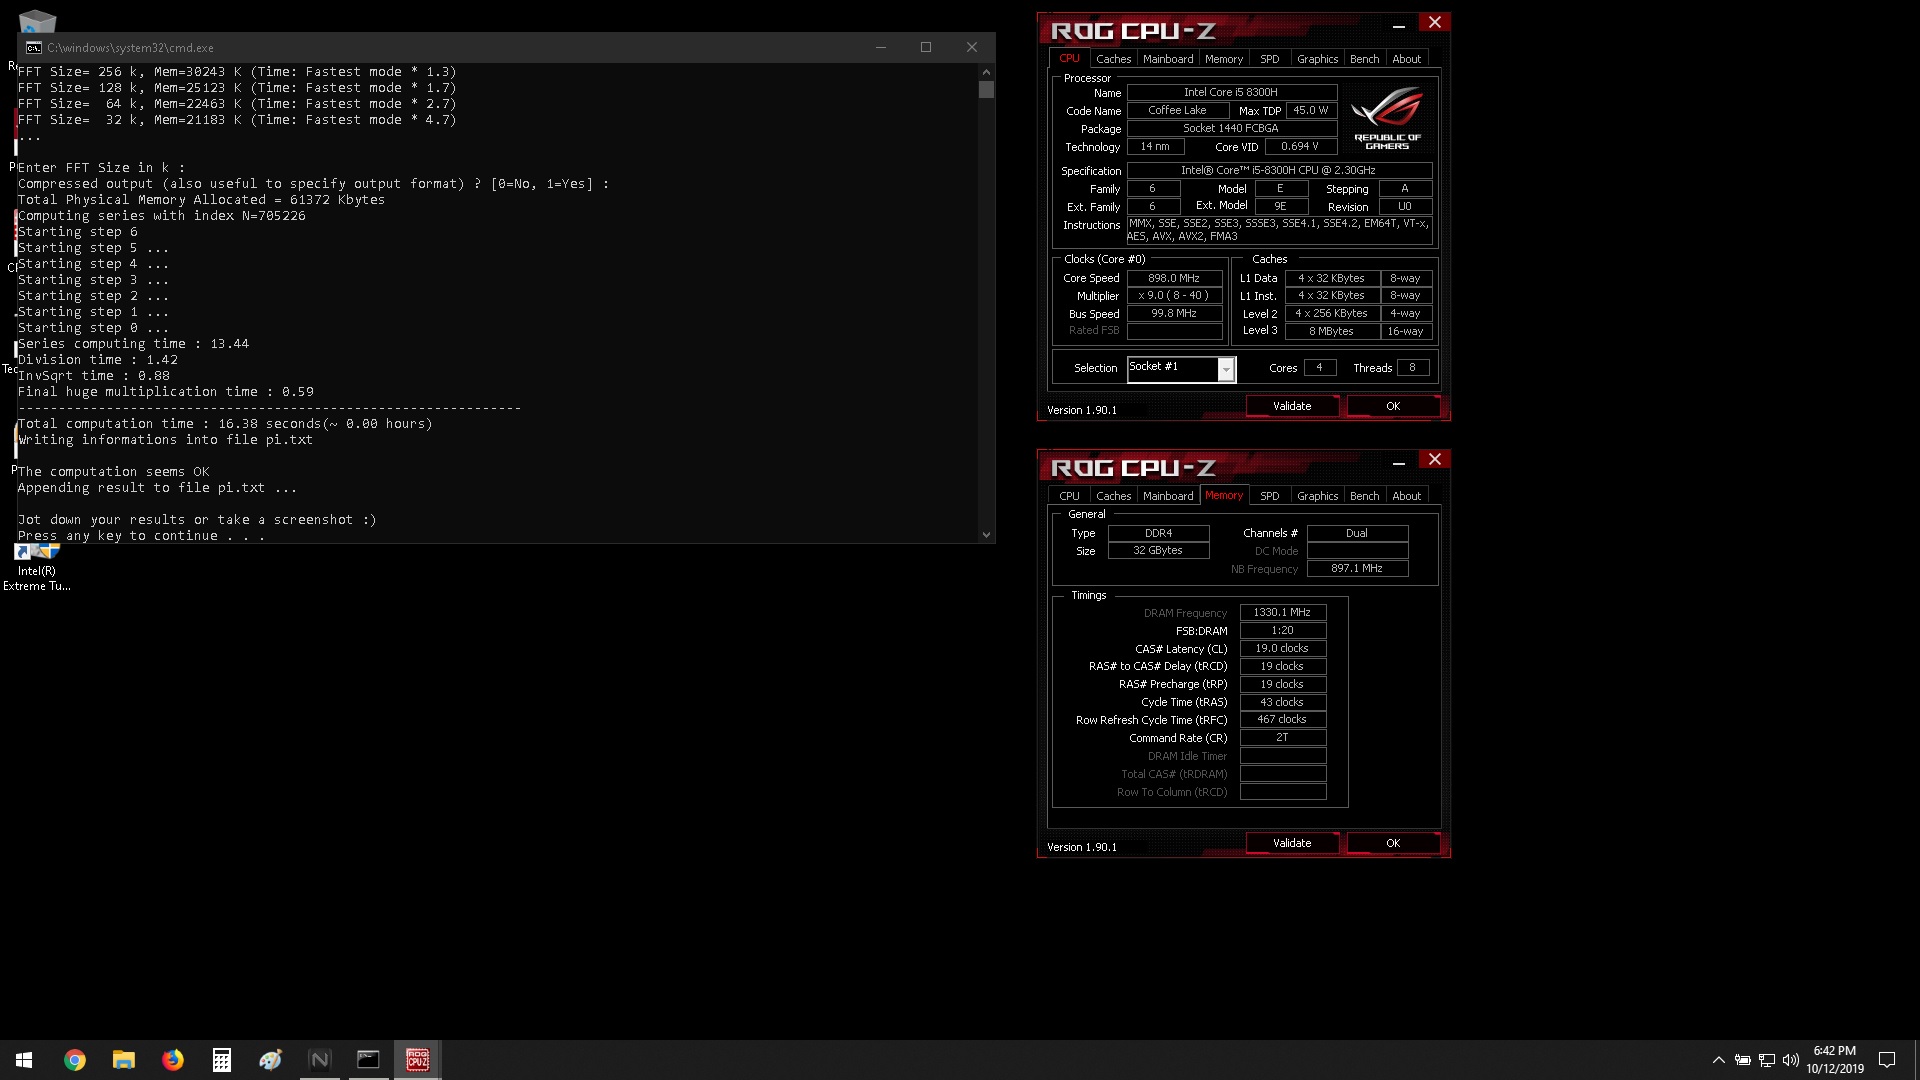The width and height of the screenshot is (1920, 1080).
Task: Click OK in the upper CPU-Z window
Action: tap(1393, 406)
